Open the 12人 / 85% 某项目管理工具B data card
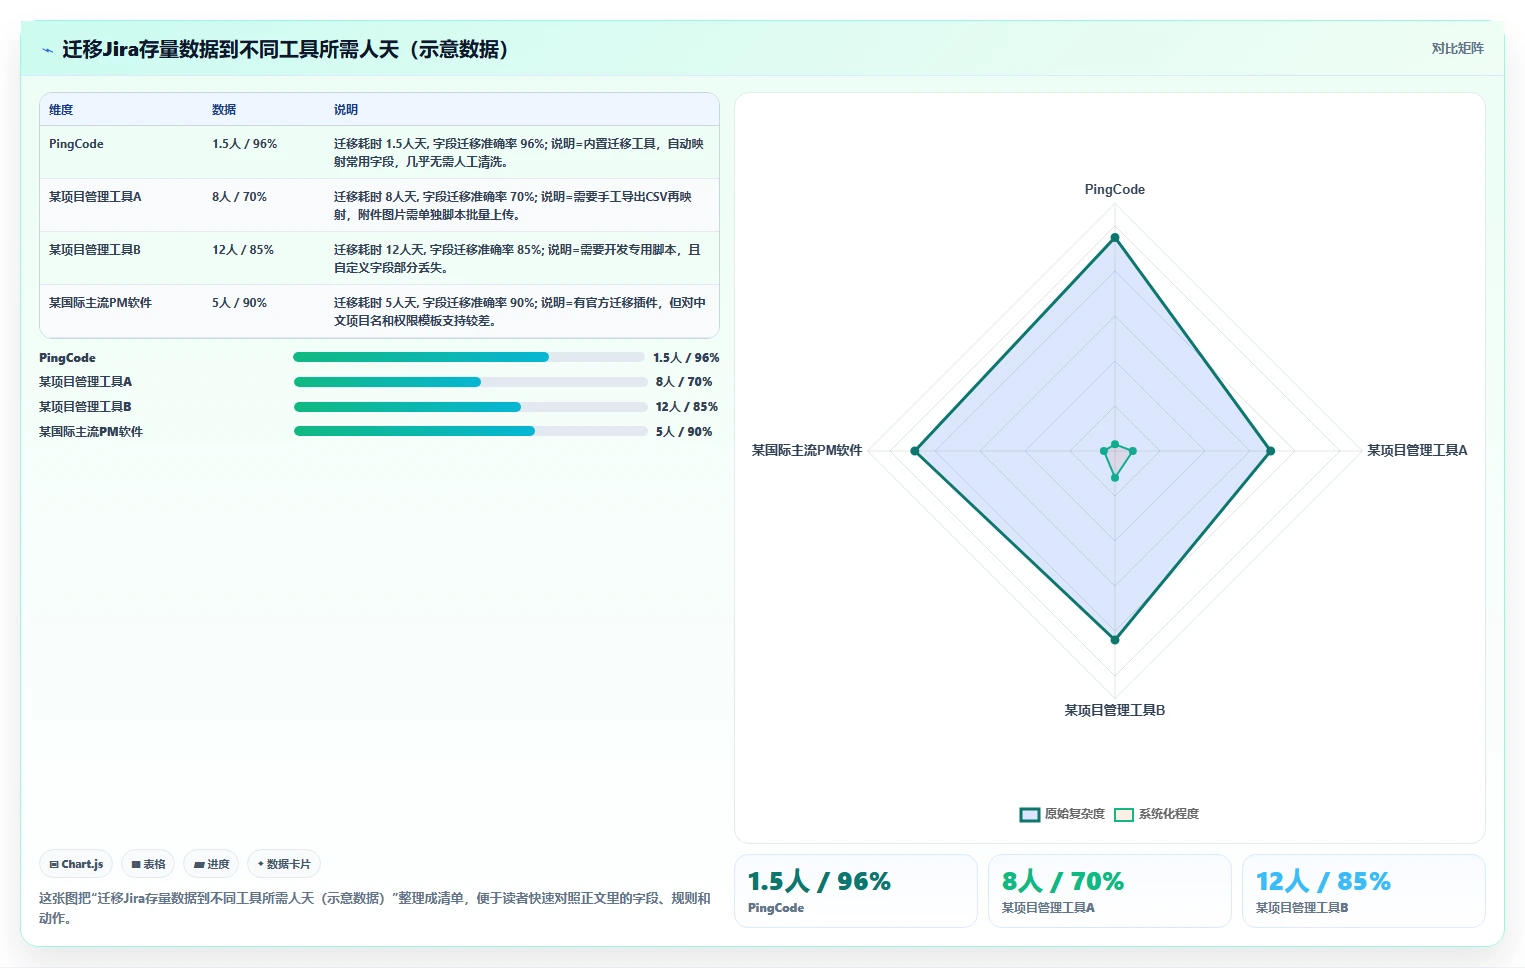The image size is (1525, 968). 1364,891
